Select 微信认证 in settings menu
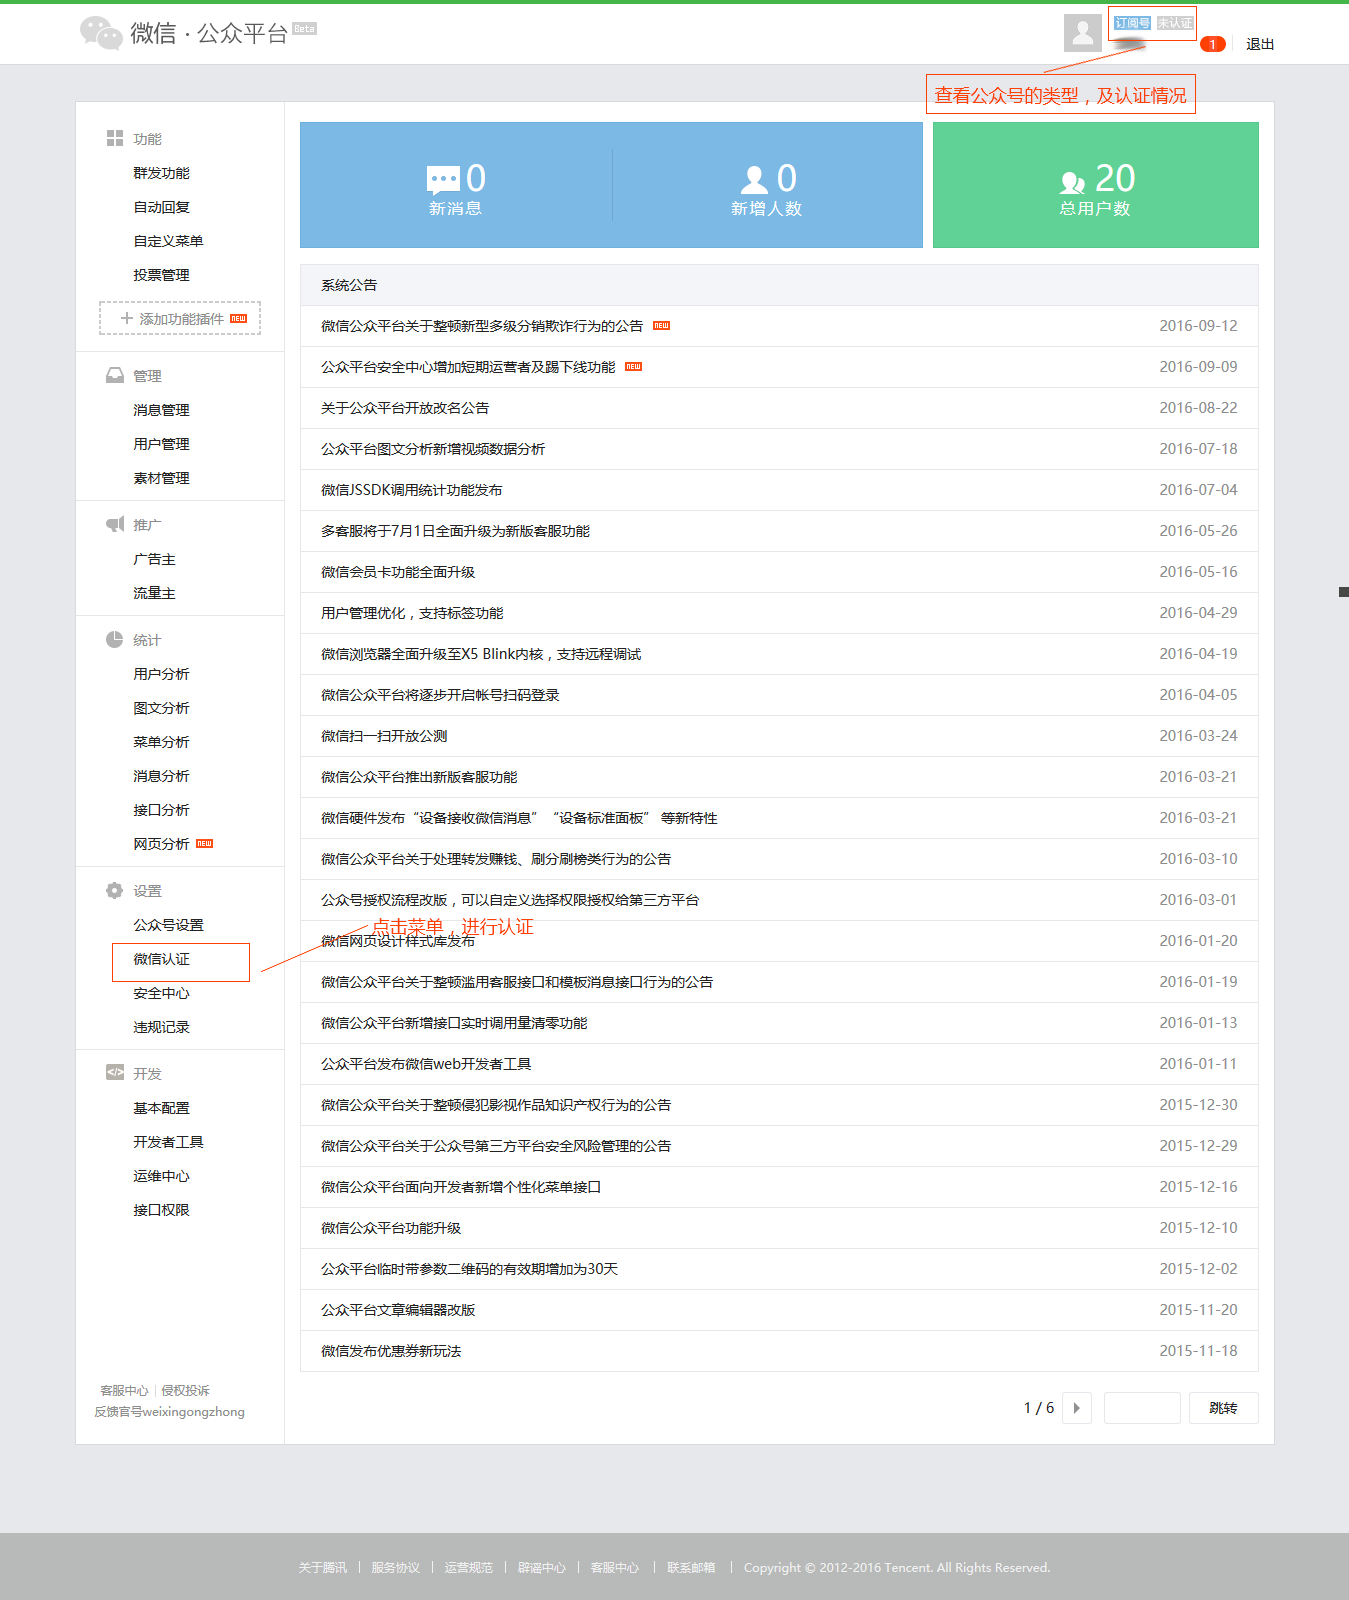The width and height of the screenshot is (1349, 1600). 161,959
